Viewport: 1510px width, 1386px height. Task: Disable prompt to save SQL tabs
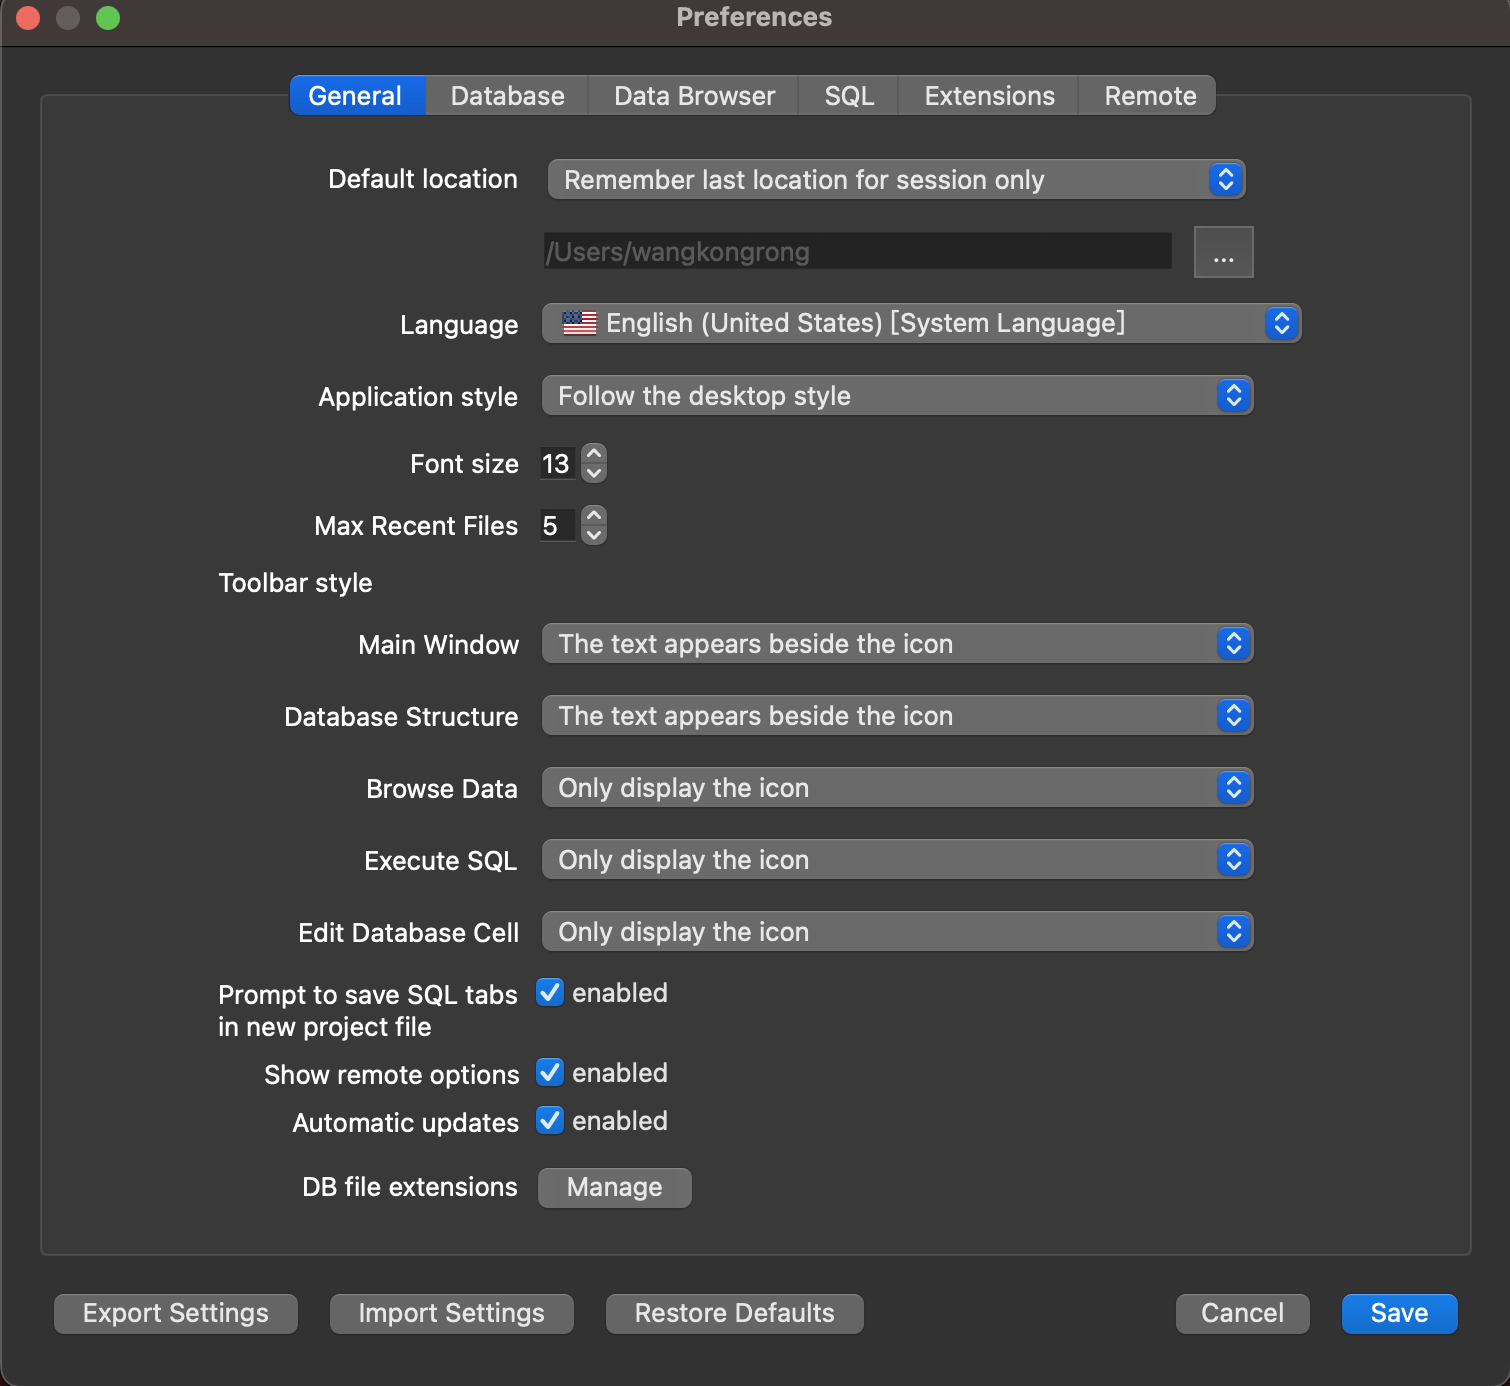(549, 992)
